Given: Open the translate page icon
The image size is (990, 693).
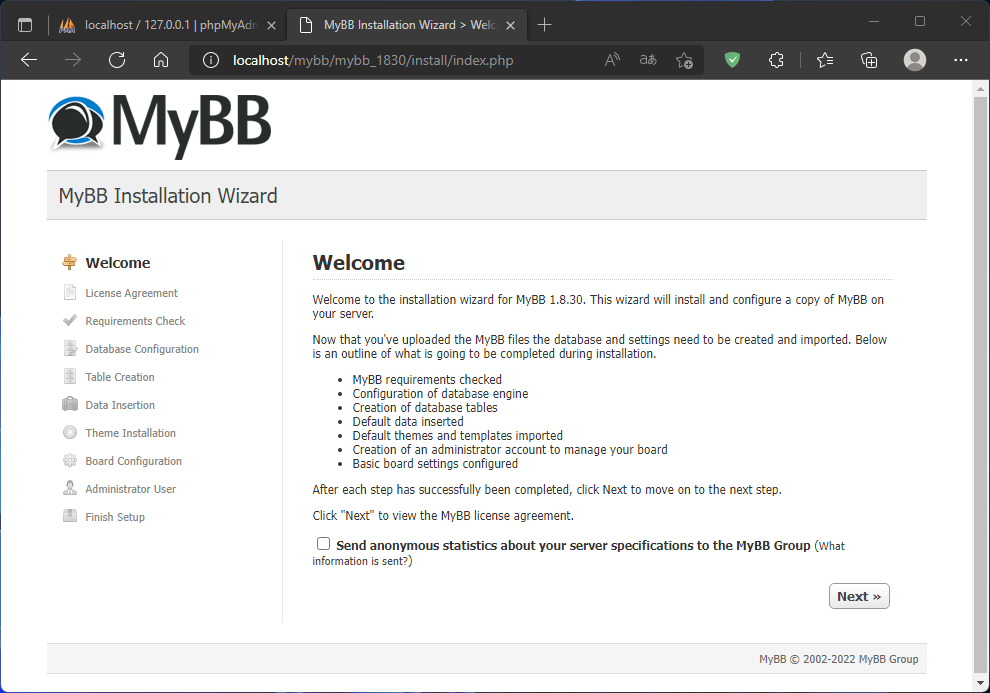Looking at the screenshot, I should click(648, 60).
